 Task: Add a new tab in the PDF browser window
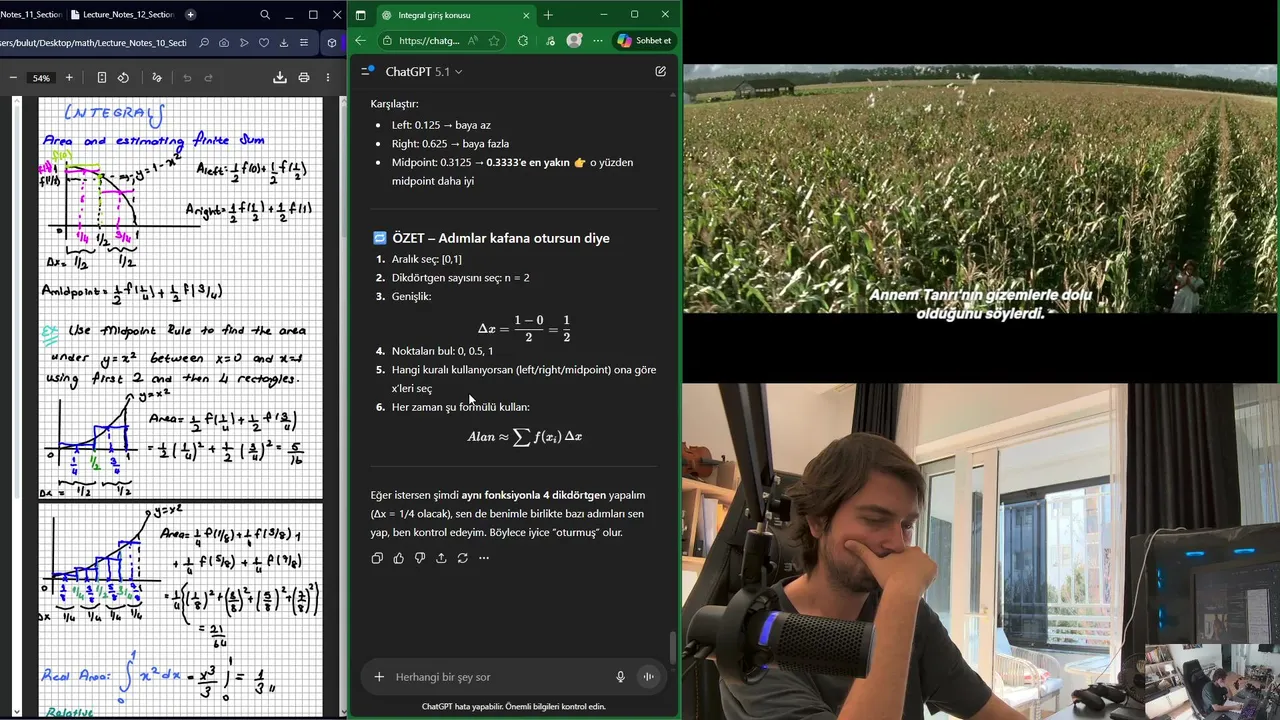click(x=191, y=15)
